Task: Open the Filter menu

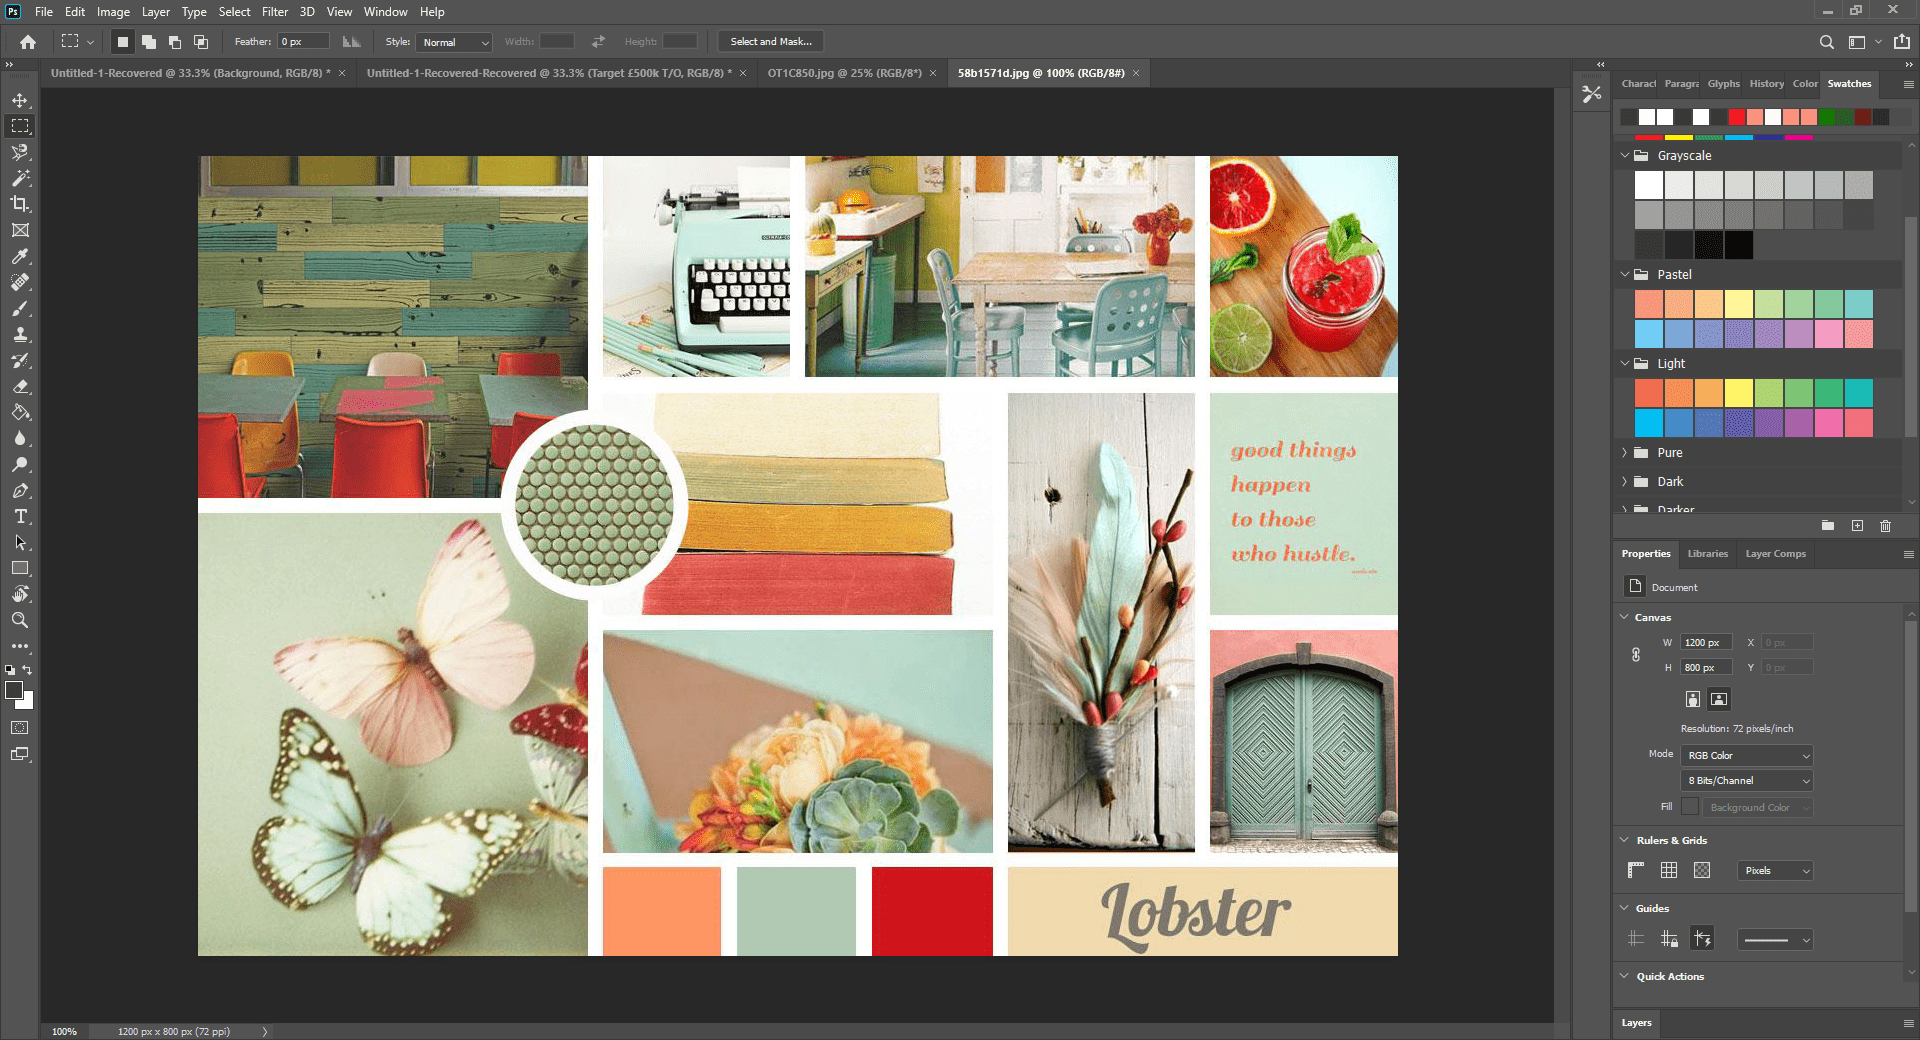Action: coord(275,11)
